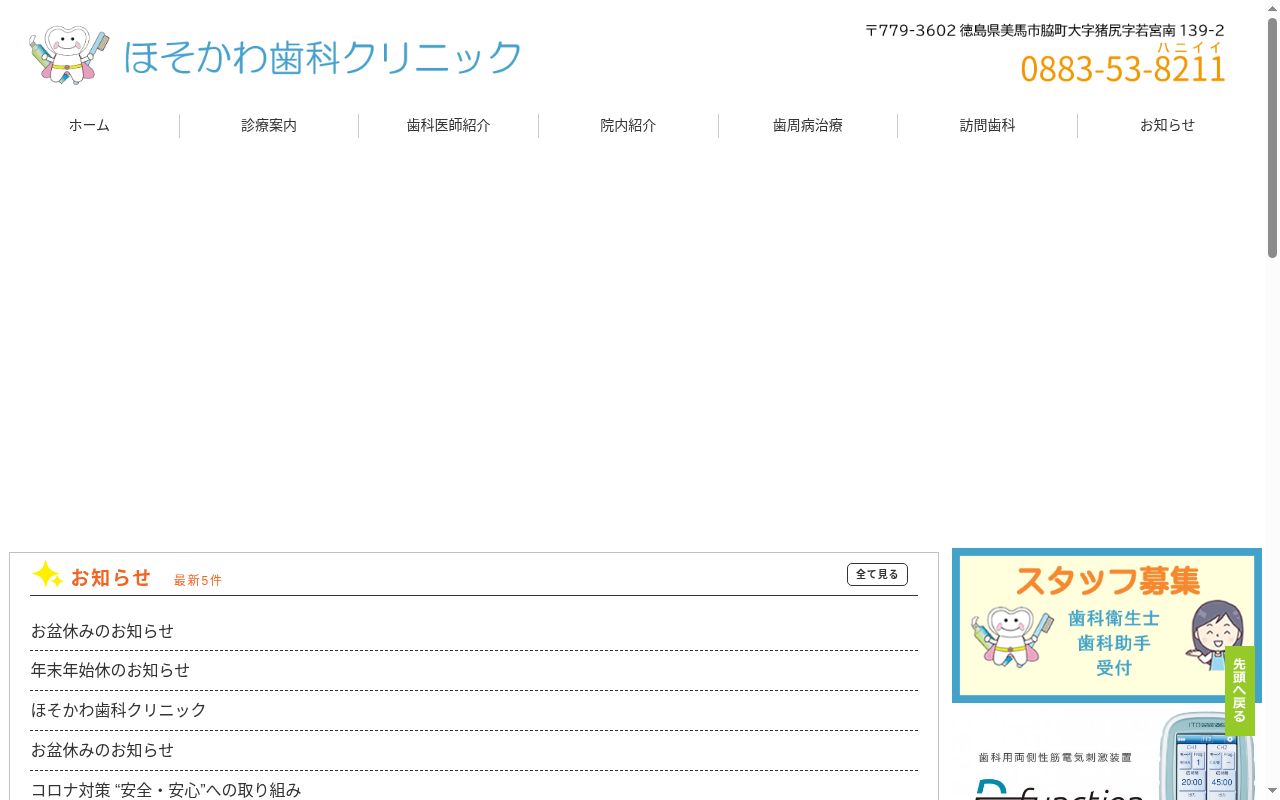Open 年末年始休のお知らせ news entry
Screen dimensions: 1280x800
tap(110, 670)
